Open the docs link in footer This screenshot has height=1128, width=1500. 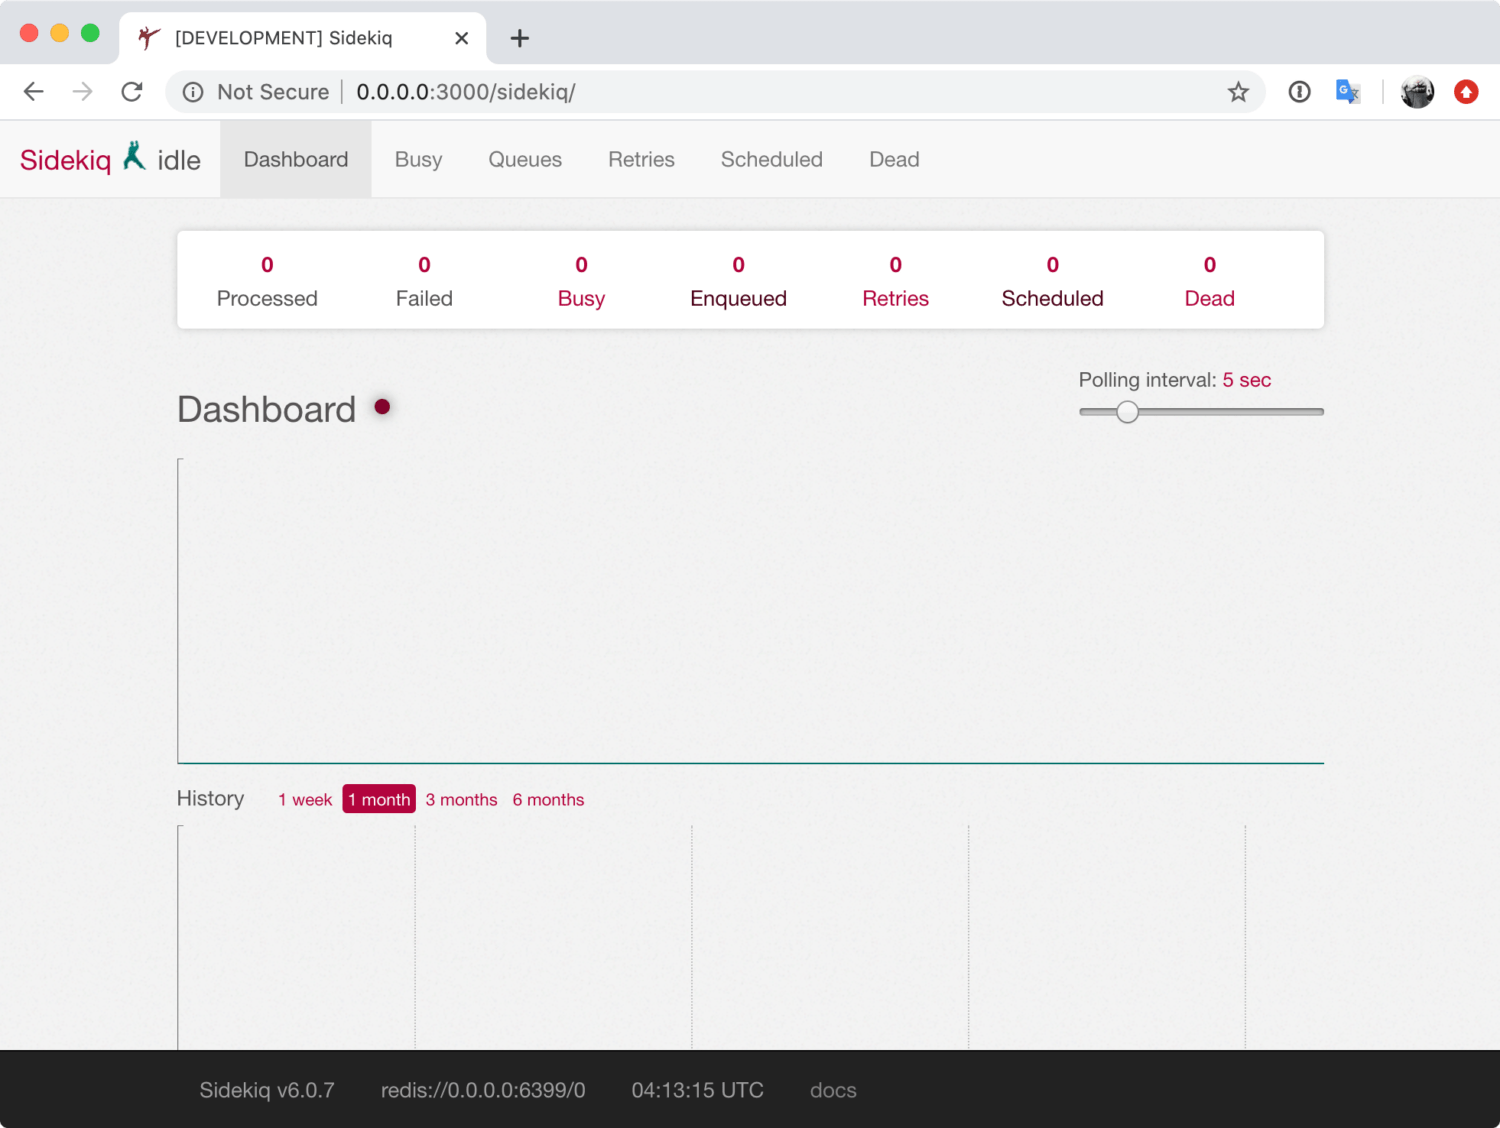[x=833, y=1090]
